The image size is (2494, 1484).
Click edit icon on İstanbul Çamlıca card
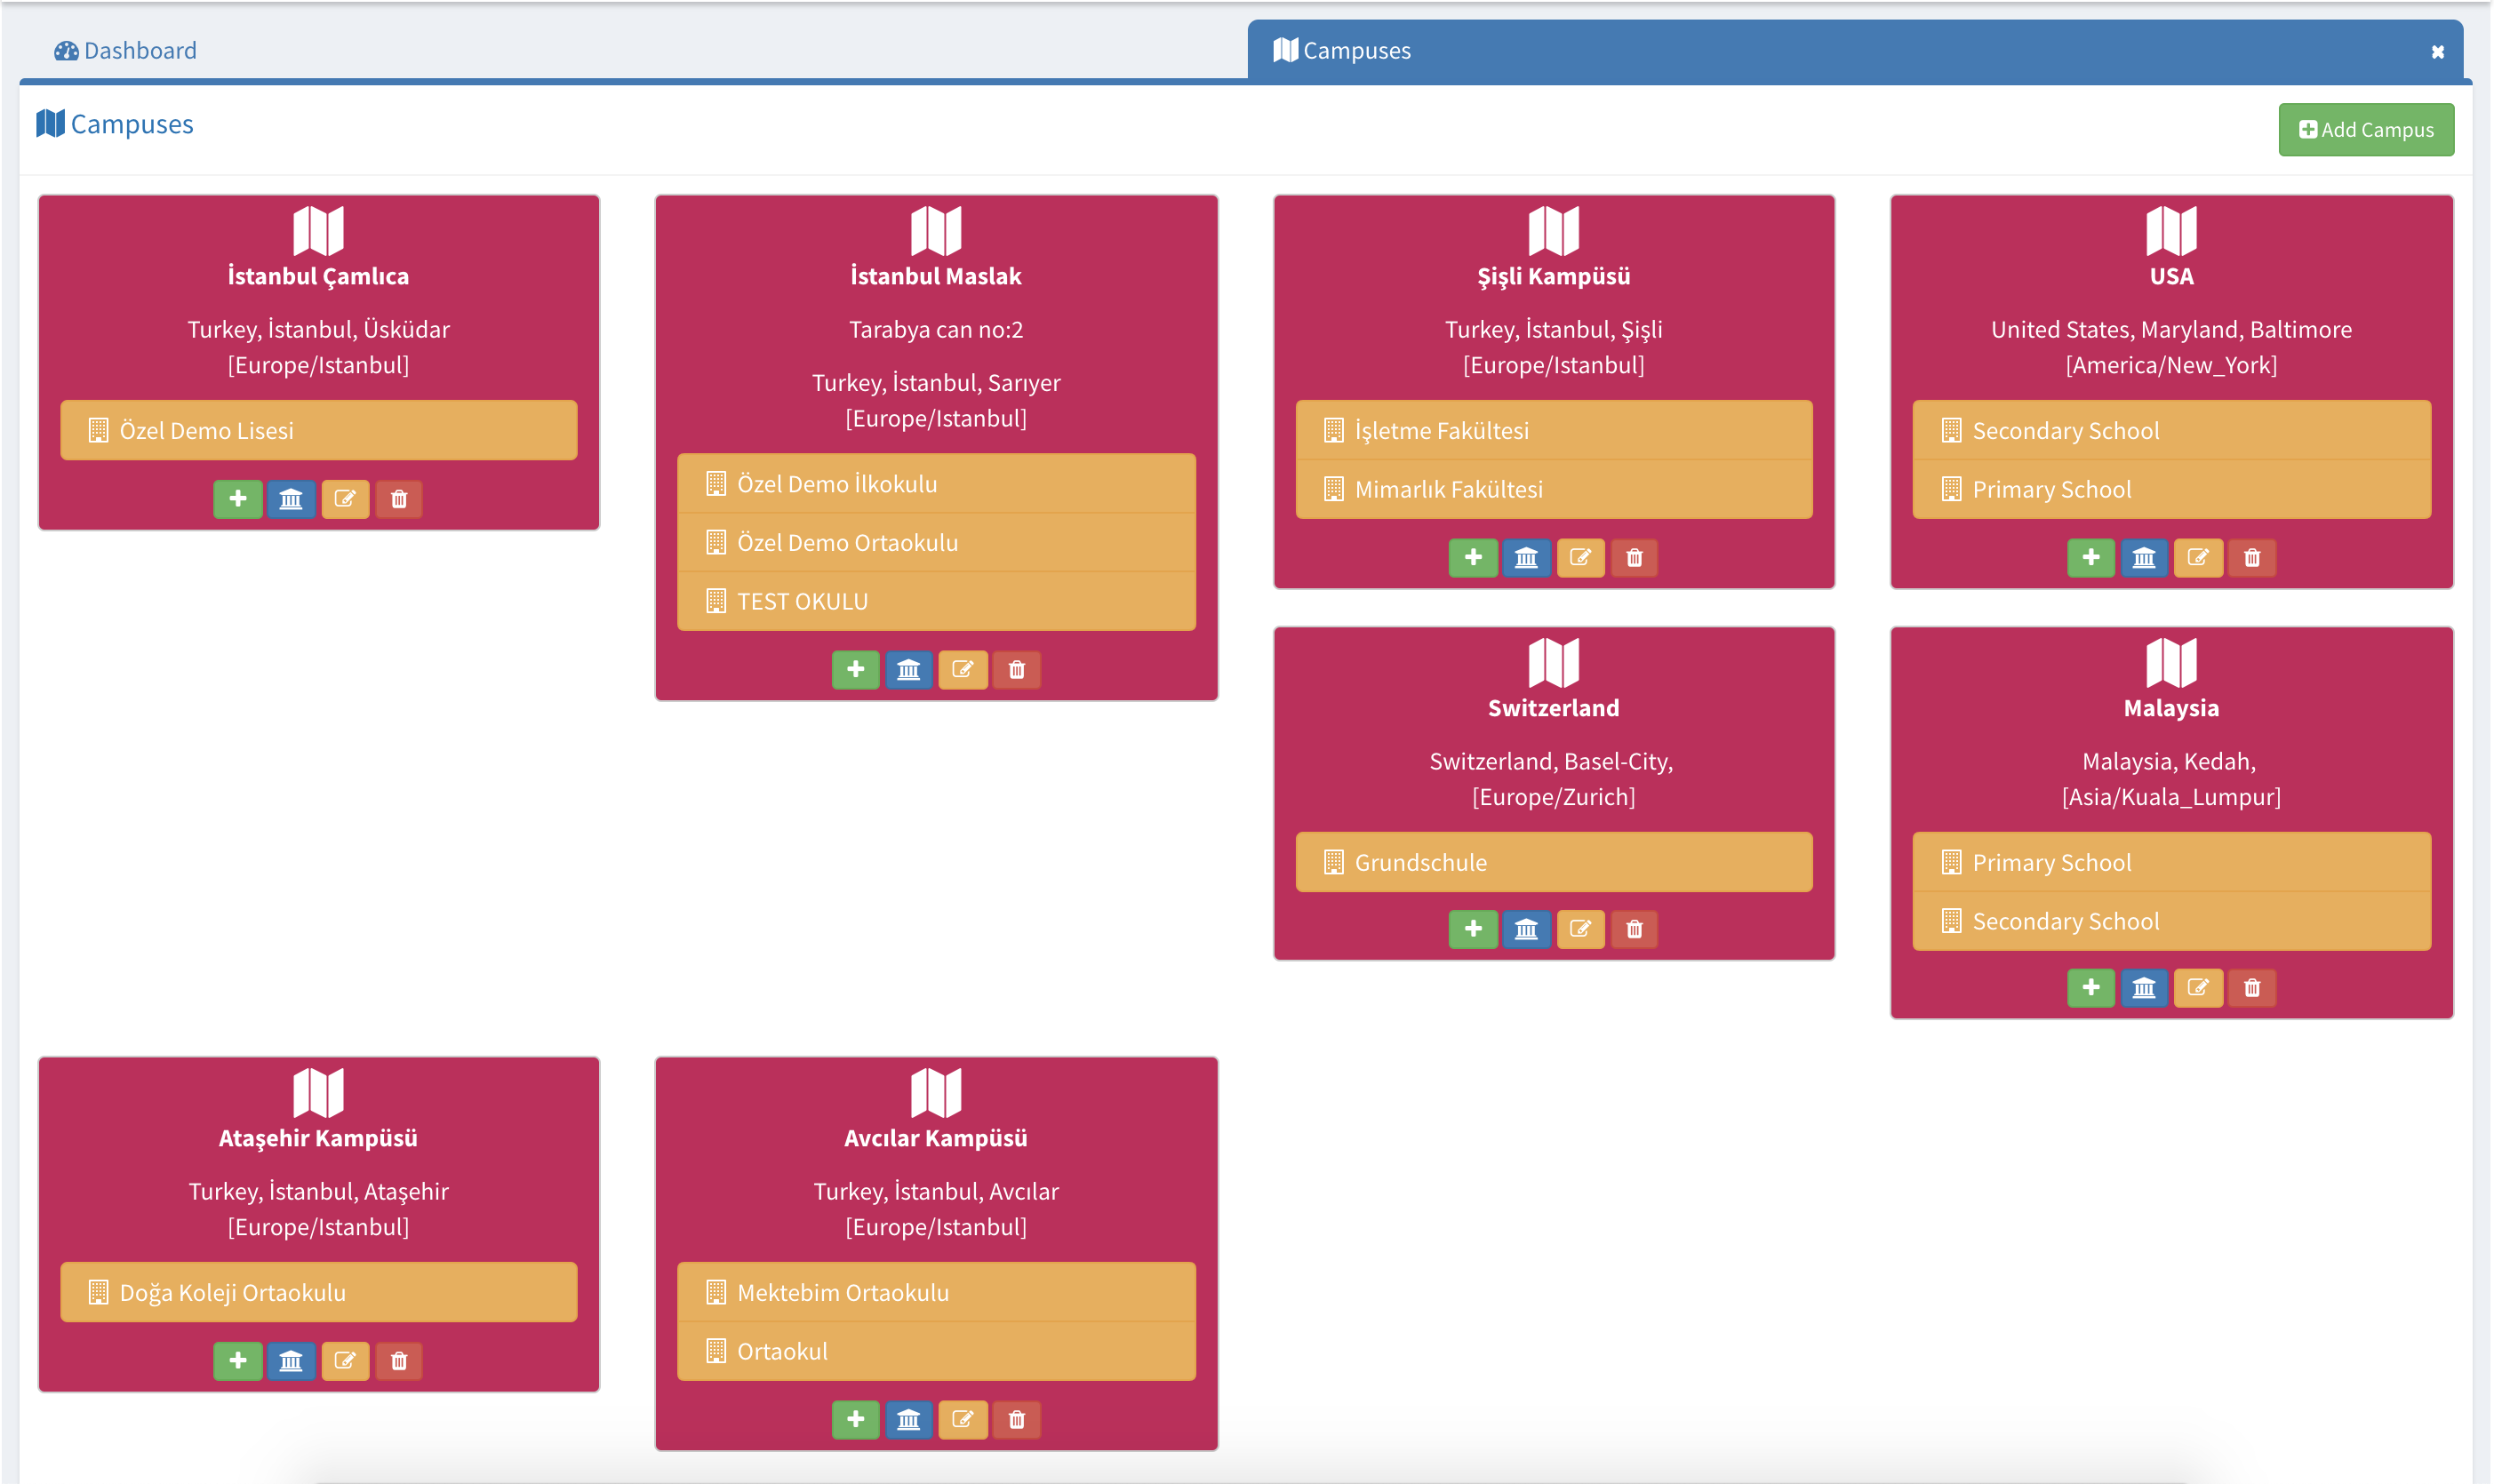point(345,498)
